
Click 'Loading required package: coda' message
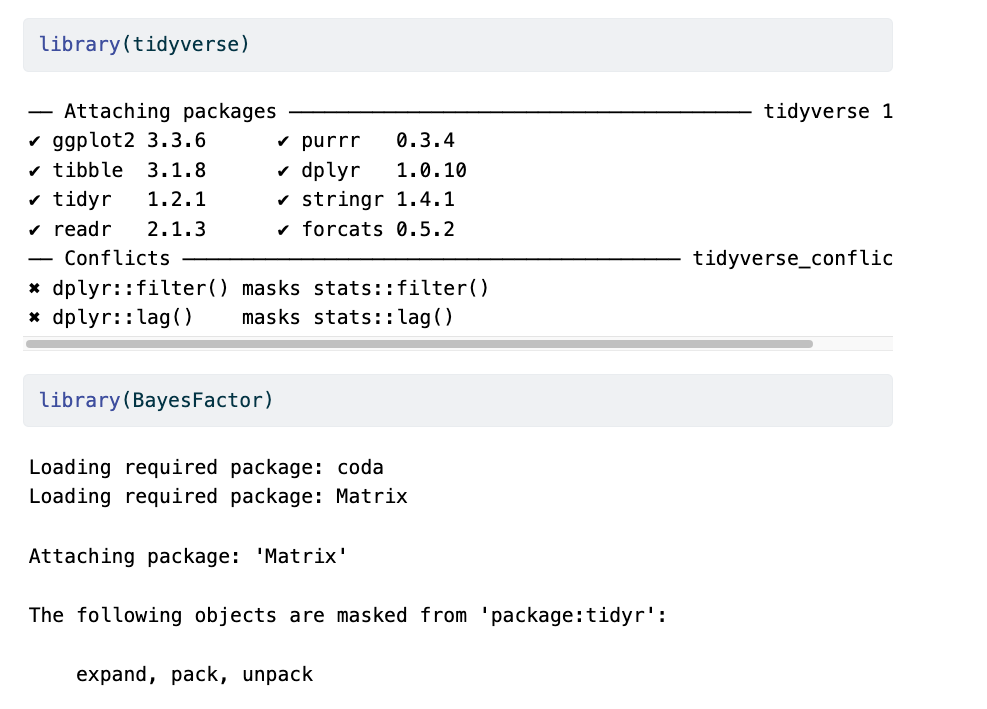(206, 468)
